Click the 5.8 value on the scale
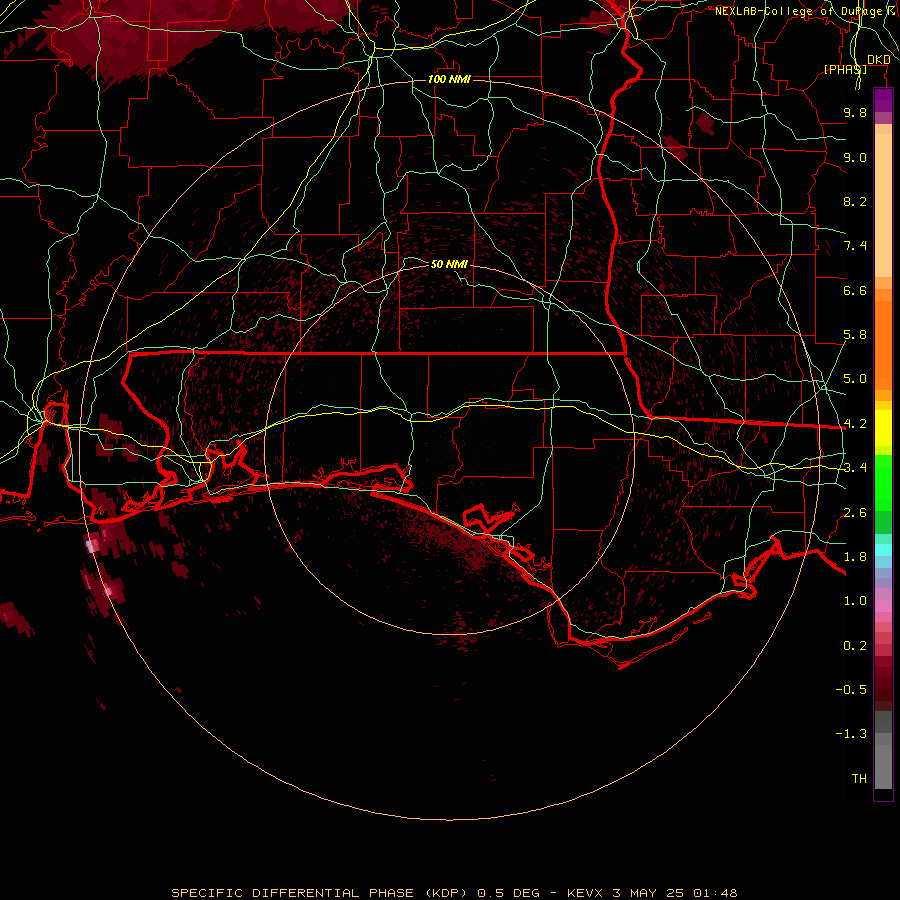Image resolution: width=900 pixels, height=900 pixels. pyautogui.click(x=855, y=335)
